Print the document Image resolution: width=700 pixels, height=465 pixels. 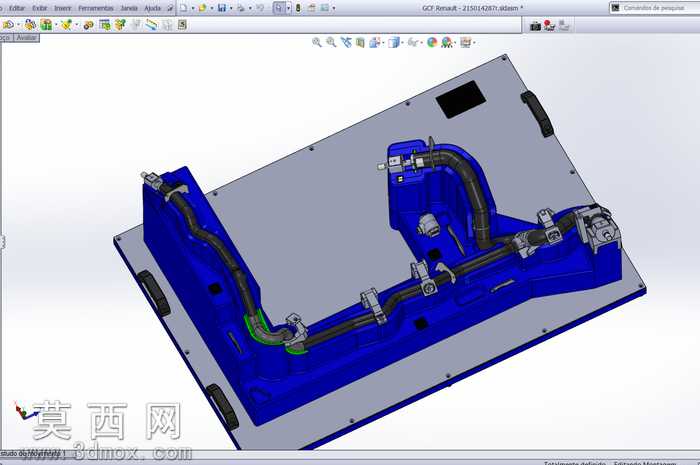pos(240,8)
